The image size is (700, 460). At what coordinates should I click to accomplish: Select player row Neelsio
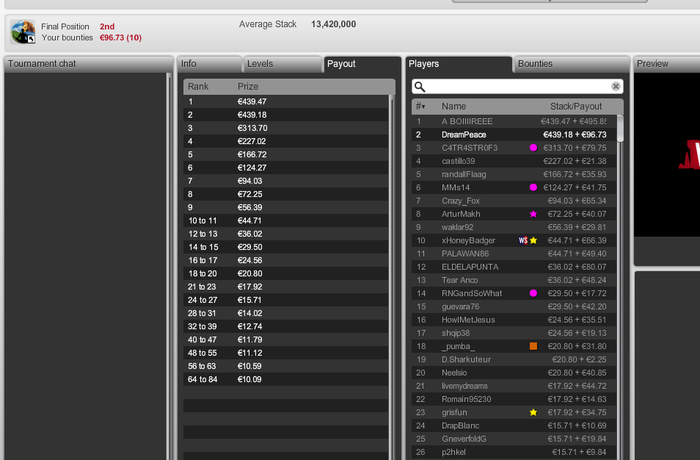pyautogui.click(x=514, y=373)
